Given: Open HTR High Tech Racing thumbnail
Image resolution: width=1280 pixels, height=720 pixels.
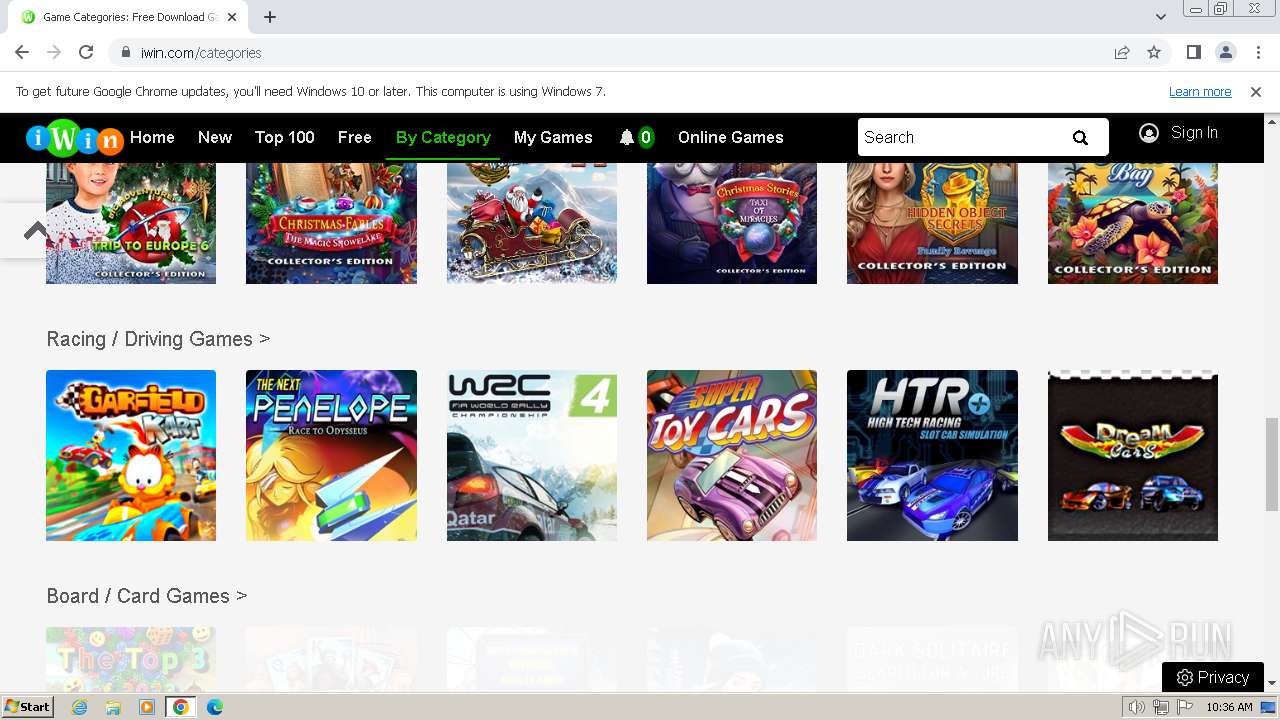Looking at the screenshot, I should [932, 456].
